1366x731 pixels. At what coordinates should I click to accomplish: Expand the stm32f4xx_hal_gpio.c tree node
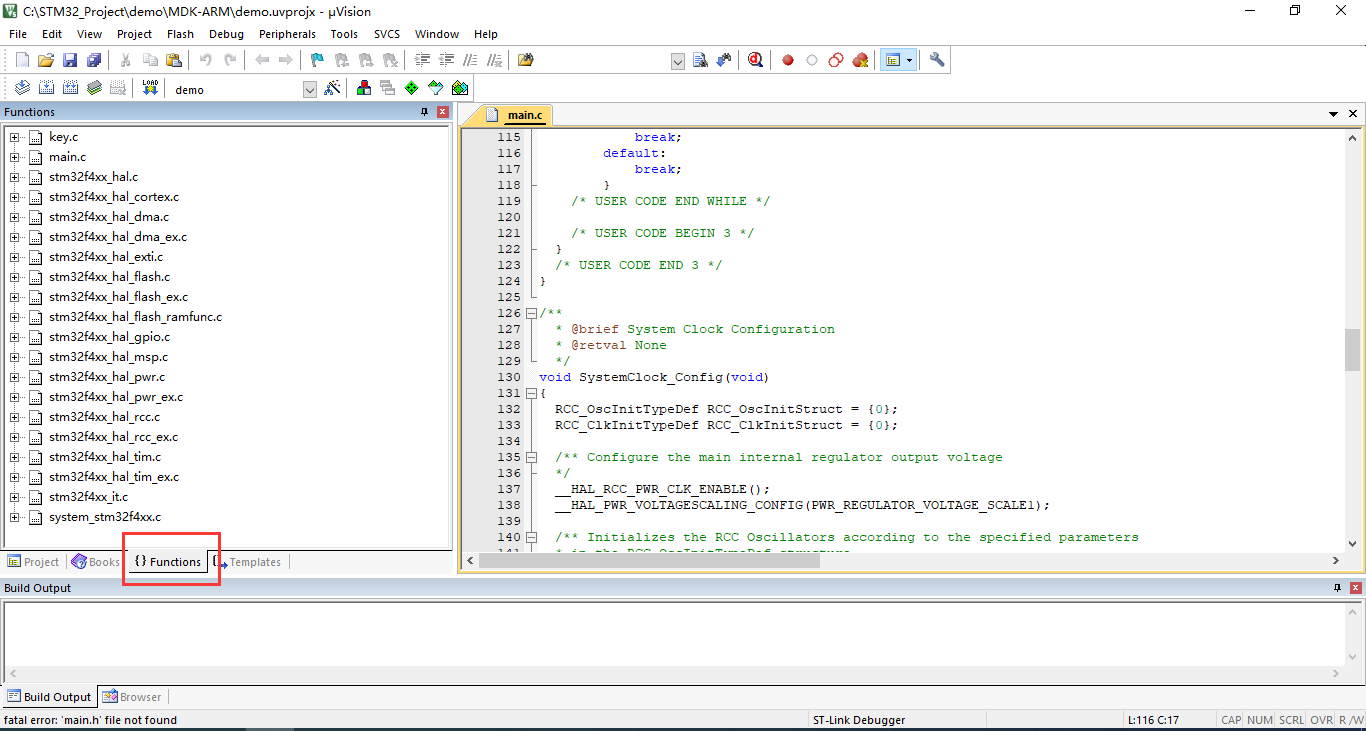click(x=15, y=337)
